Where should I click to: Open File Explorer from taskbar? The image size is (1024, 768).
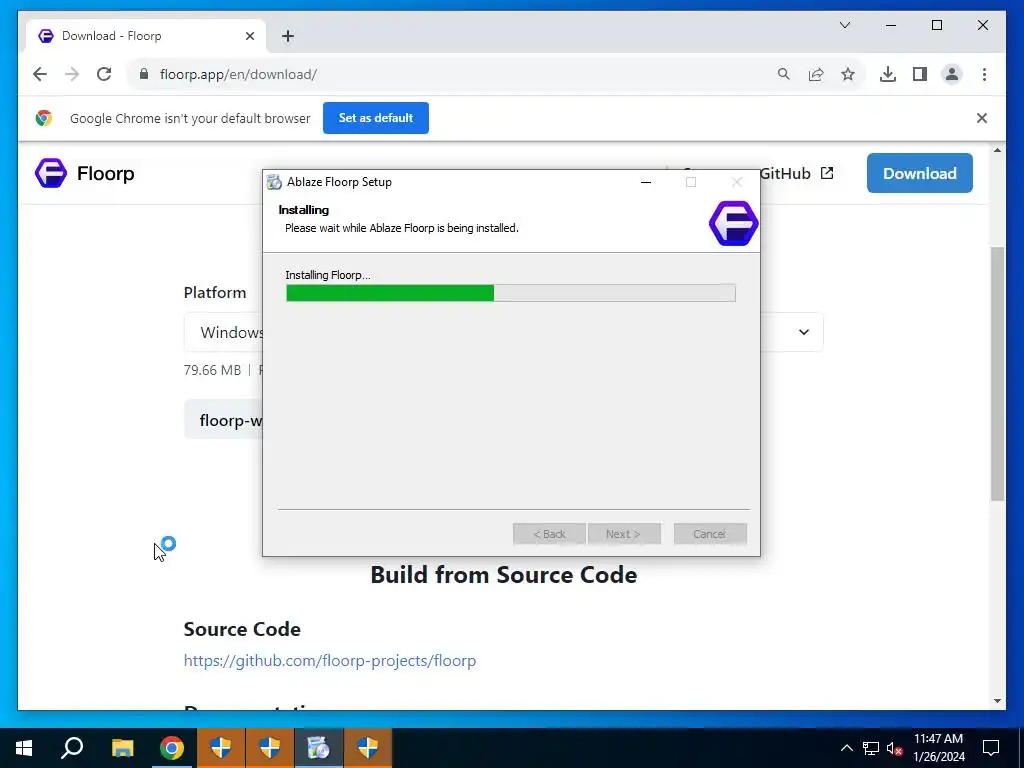(x=122, y=748)
